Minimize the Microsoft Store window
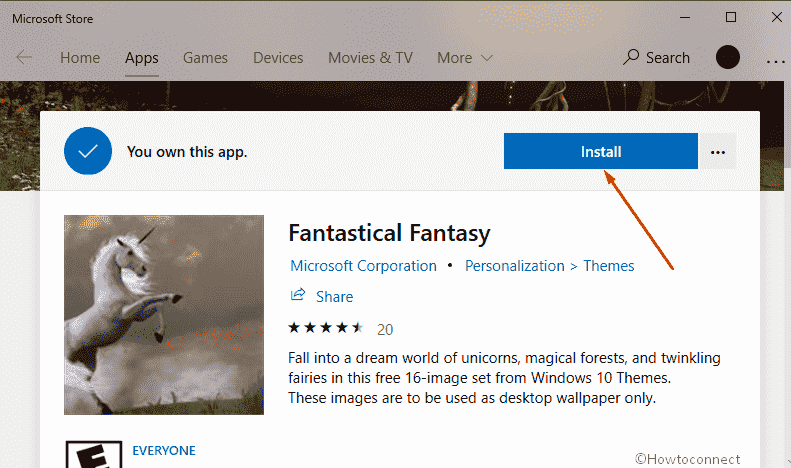The width and height of the screenshot is (791, 468). tap(685, 18)
